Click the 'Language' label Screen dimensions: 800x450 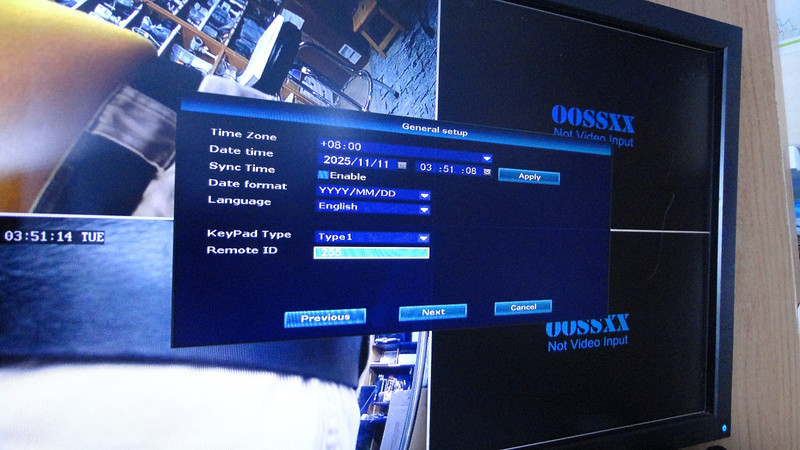click(x=239, y=201)
